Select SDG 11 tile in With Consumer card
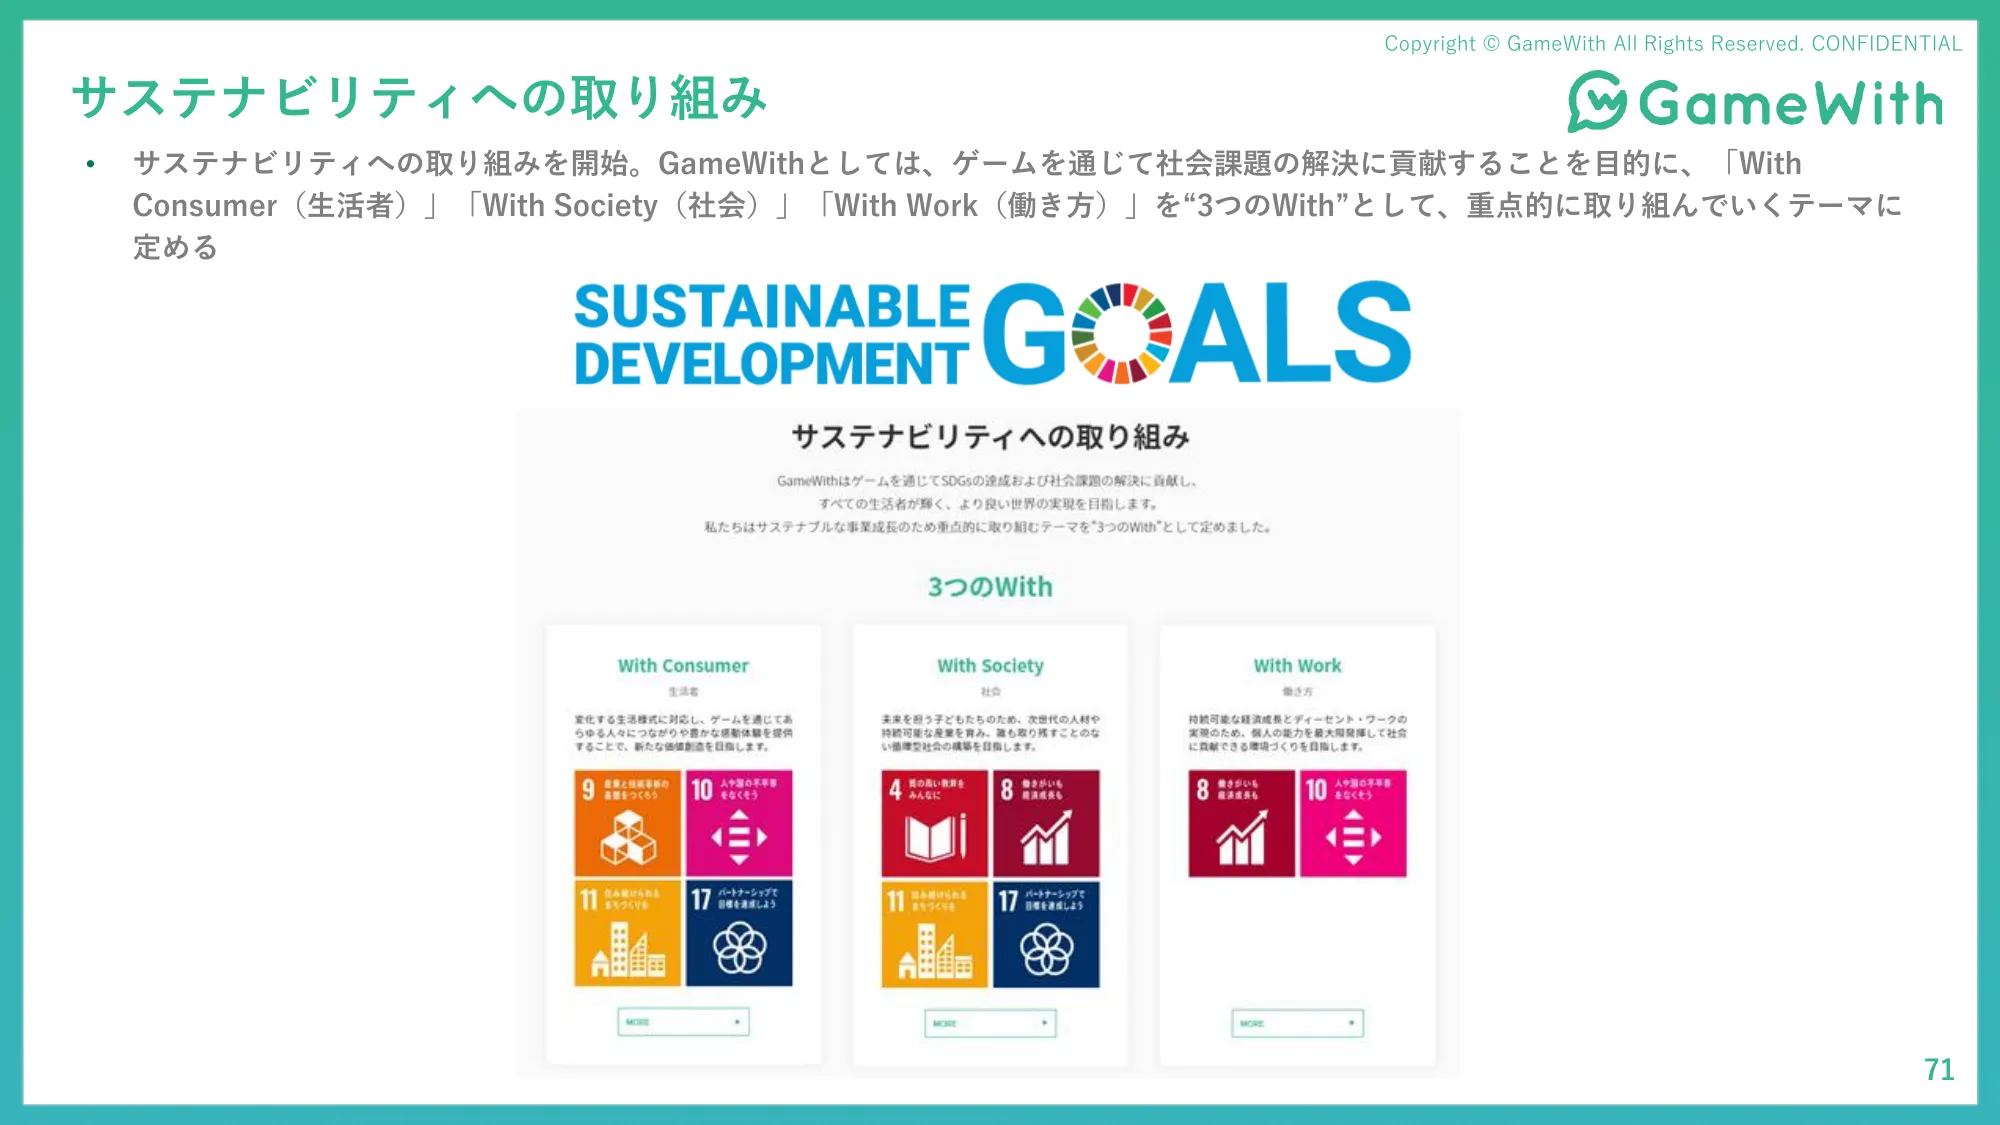The image size is (2000, 1125). pyautogui.click(x=627, y=933)
